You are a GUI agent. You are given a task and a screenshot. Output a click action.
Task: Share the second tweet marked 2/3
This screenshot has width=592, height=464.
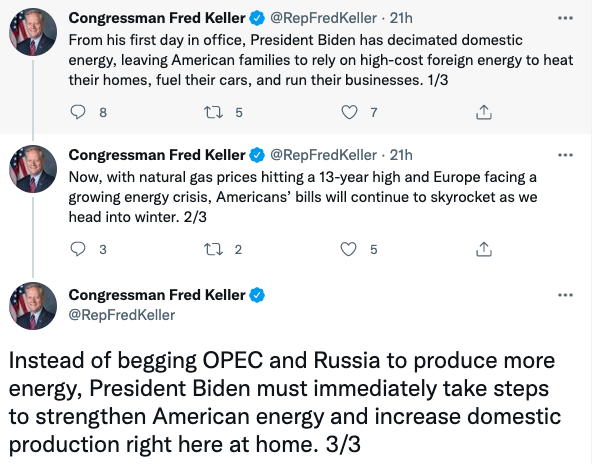click(484, 249)
